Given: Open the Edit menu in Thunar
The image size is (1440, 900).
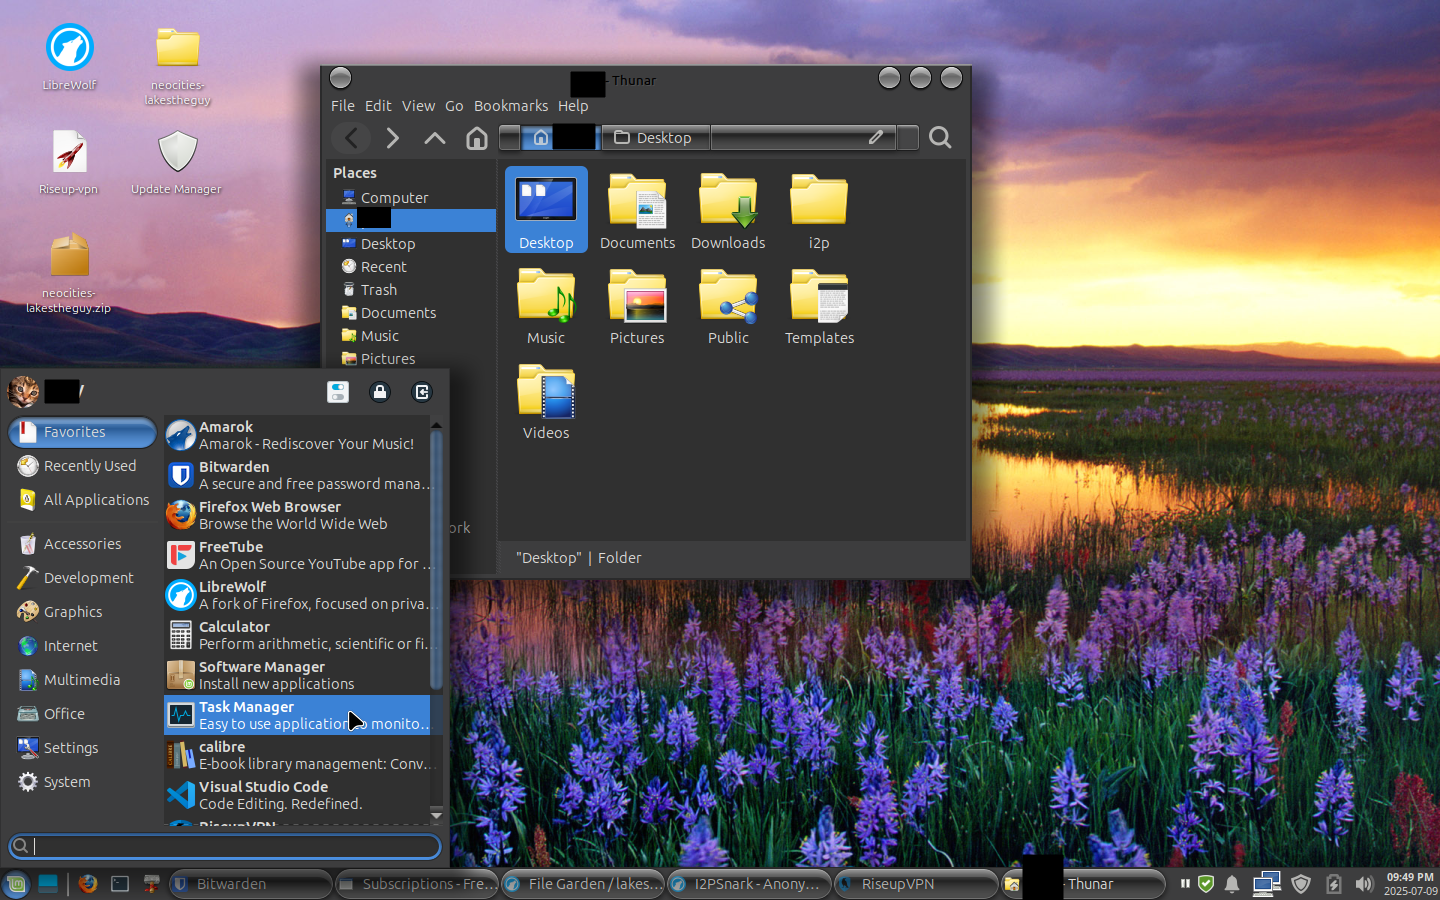Looking at the screenshot, I should pos(378,106).
